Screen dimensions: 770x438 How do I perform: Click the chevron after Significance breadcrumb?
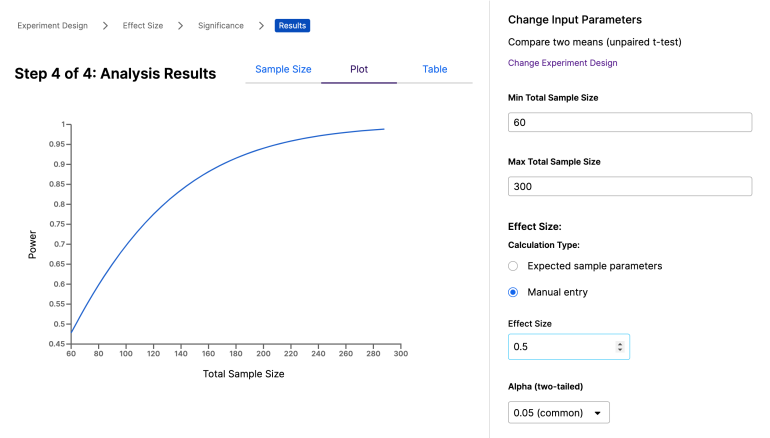point(261,25)
